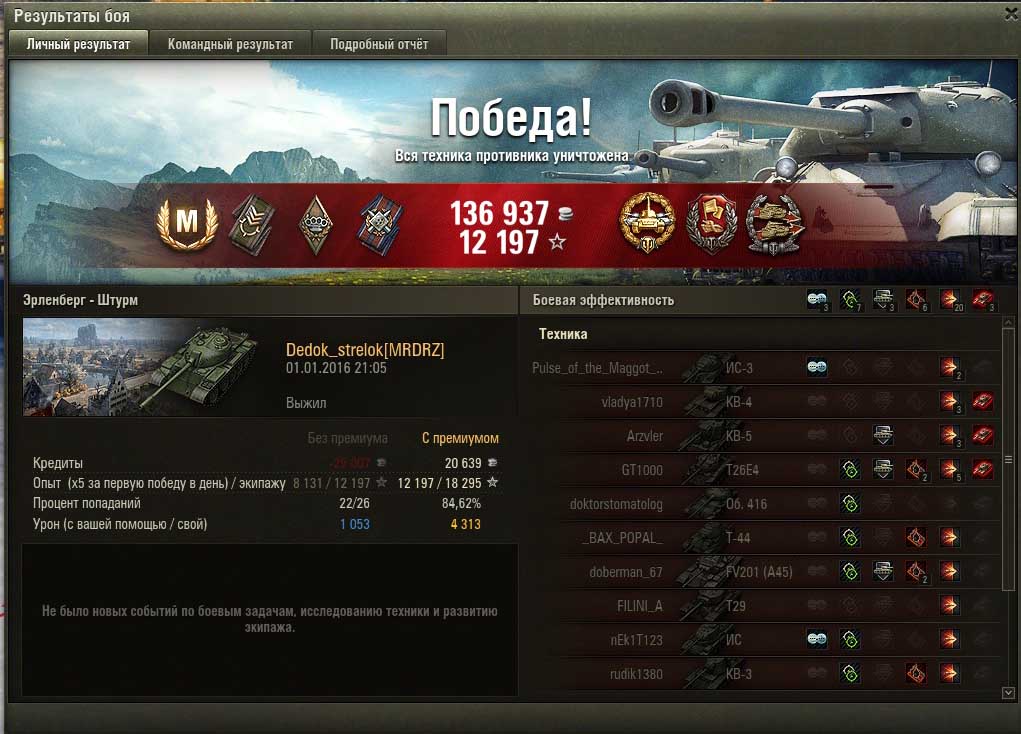Click the destroyed vehicles icon in effectiveness header
The width and height of the screenshot is (1021, 734).
(x=983, y=300)
